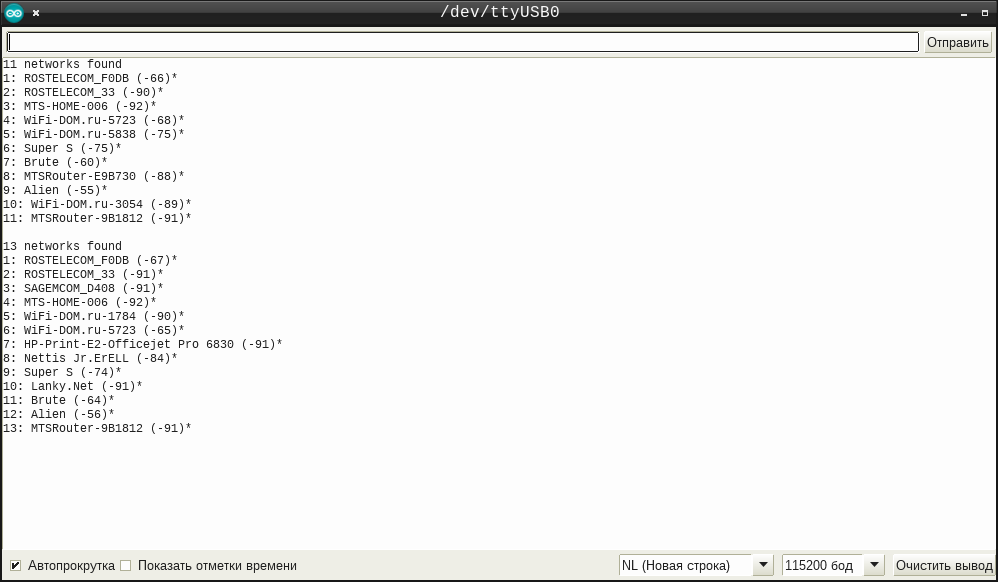This screenshot has width=998, height=582.
Task: Enable Показать отметки времени timestamps checkbox
Action: (125, 565)
